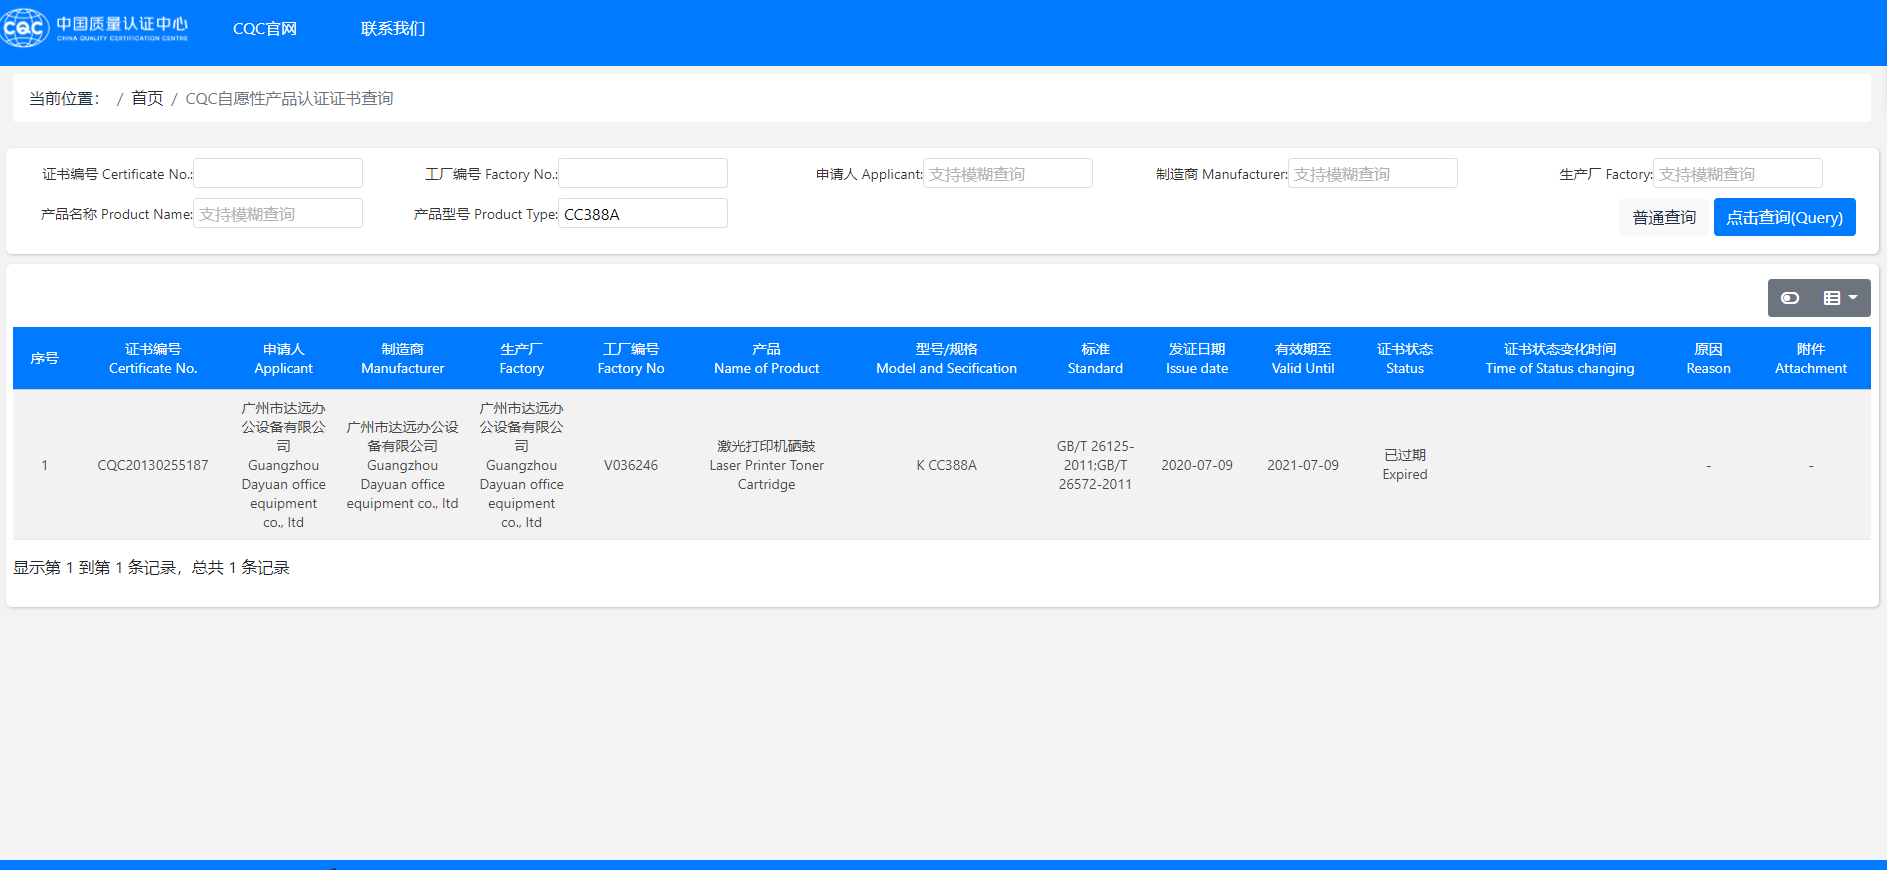The image size is (1887, 870).
Task: Click the Reason column header
Action: click(1708, 358)
